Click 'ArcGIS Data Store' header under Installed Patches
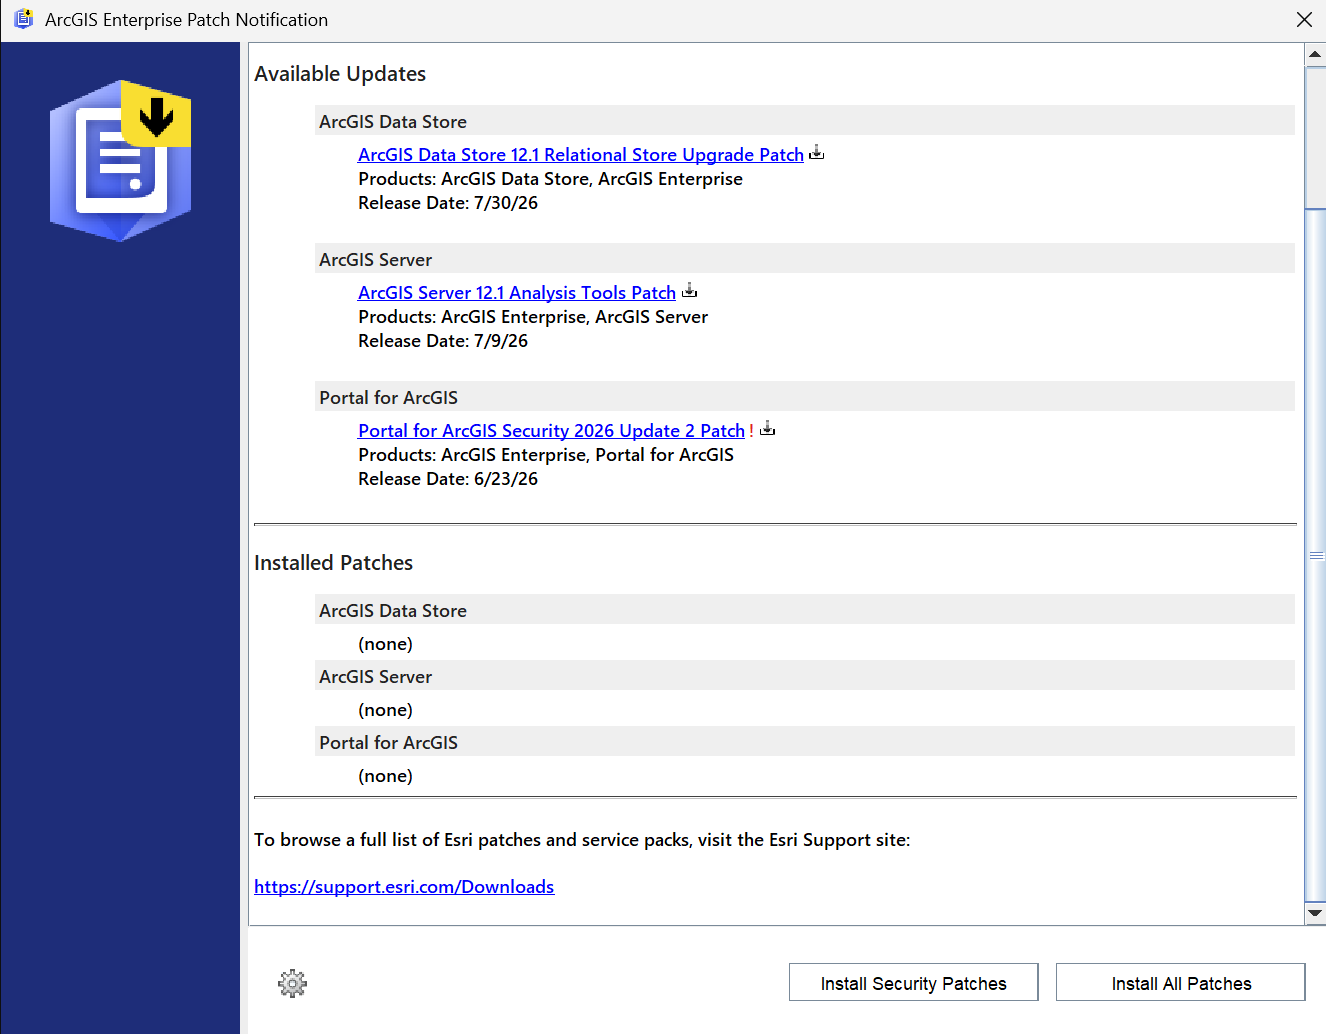 click(805, 610)
